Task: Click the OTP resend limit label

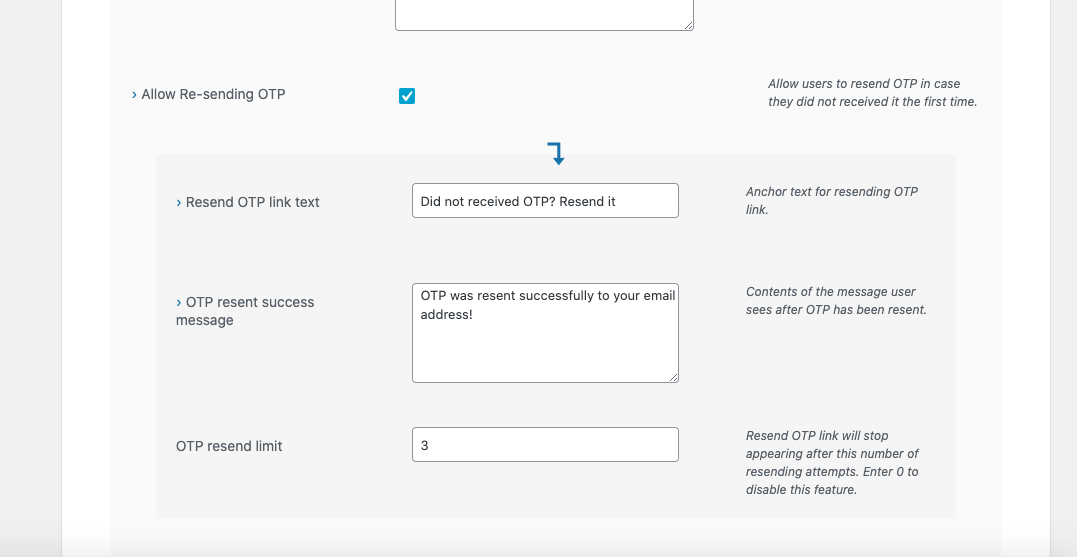Action: point(229,446)
